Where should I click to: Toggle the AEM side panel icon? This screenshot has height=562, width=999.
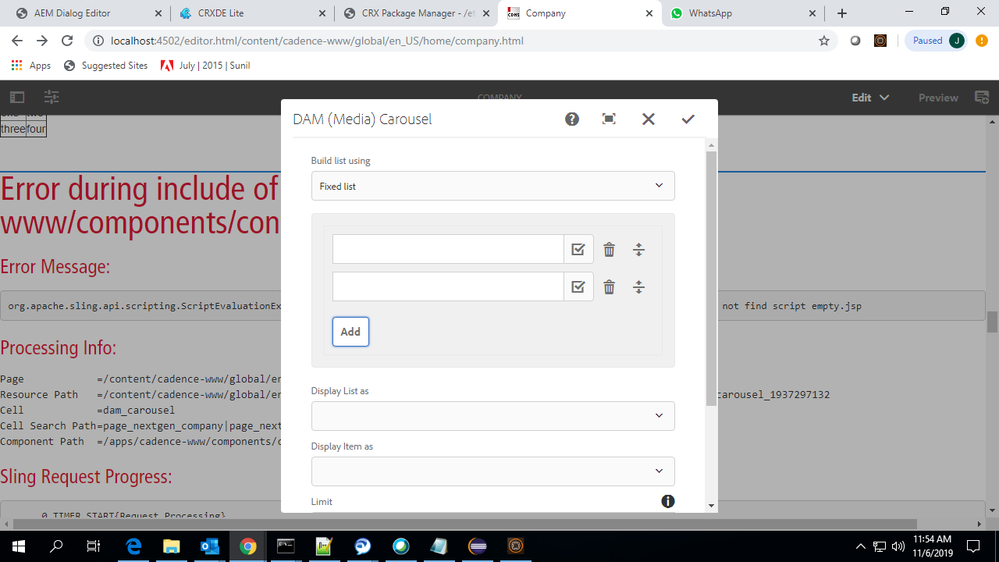pos(17,97)
